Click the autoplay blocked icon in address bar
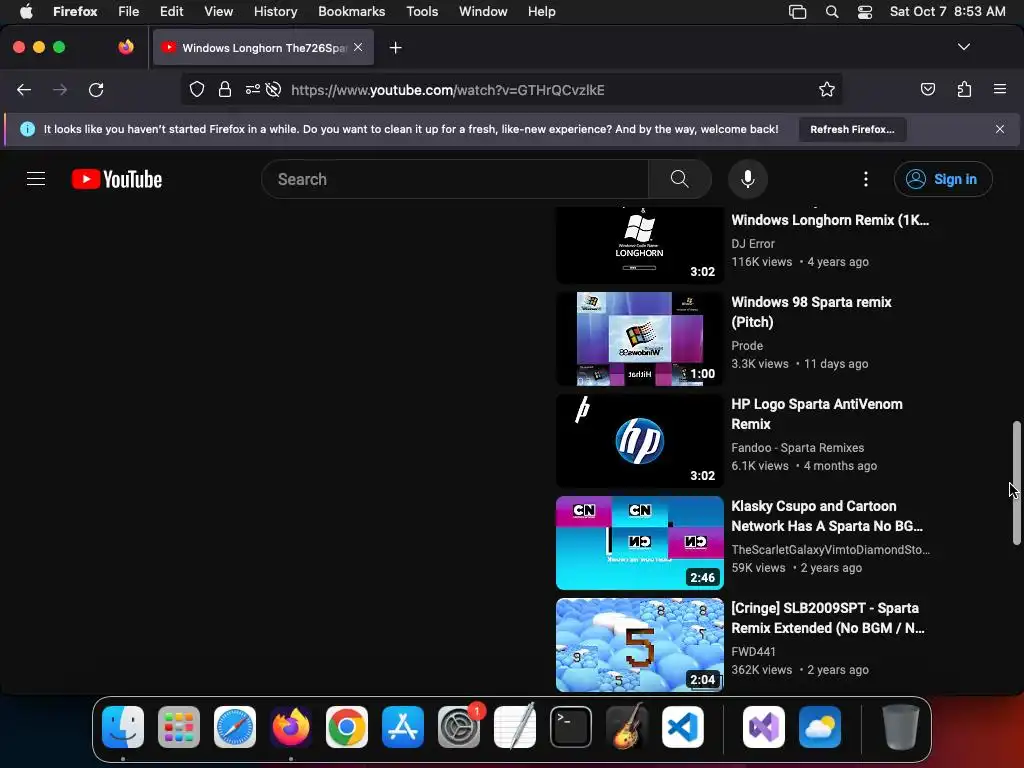1024x768 pixels. coord(274,89)
